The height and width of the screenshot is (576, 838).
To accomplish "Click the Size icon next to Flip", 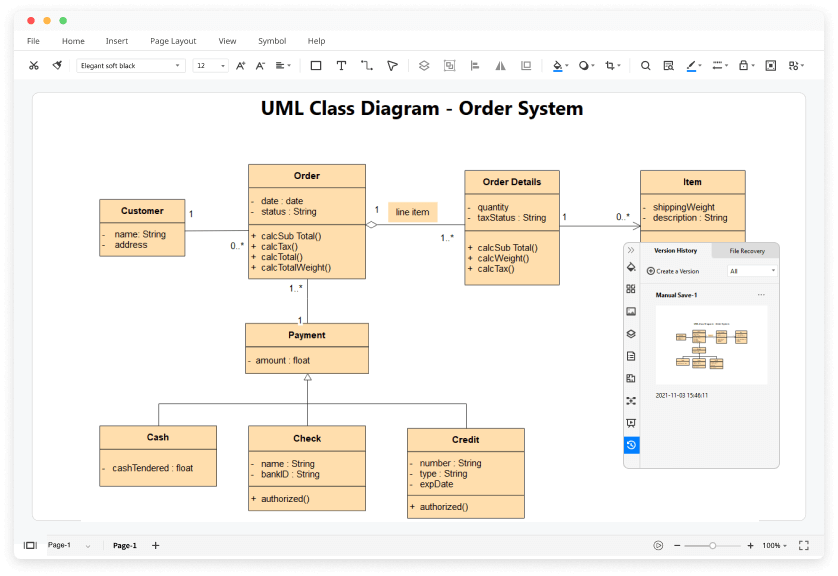I will coord(526,66).
